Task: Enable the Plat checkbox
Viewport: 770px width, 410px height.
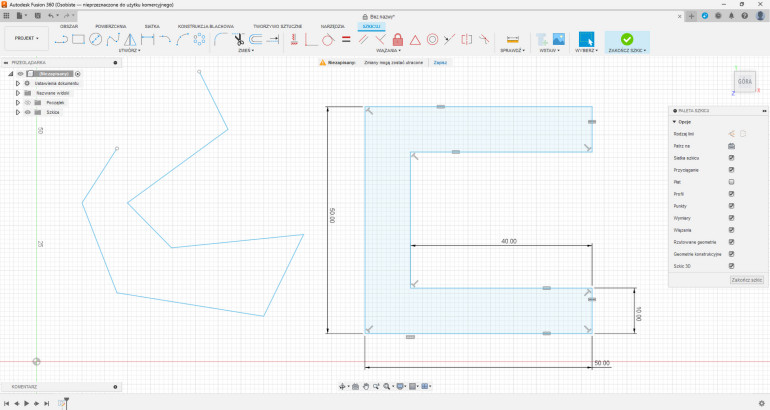Action: click(x=731, y=182)
